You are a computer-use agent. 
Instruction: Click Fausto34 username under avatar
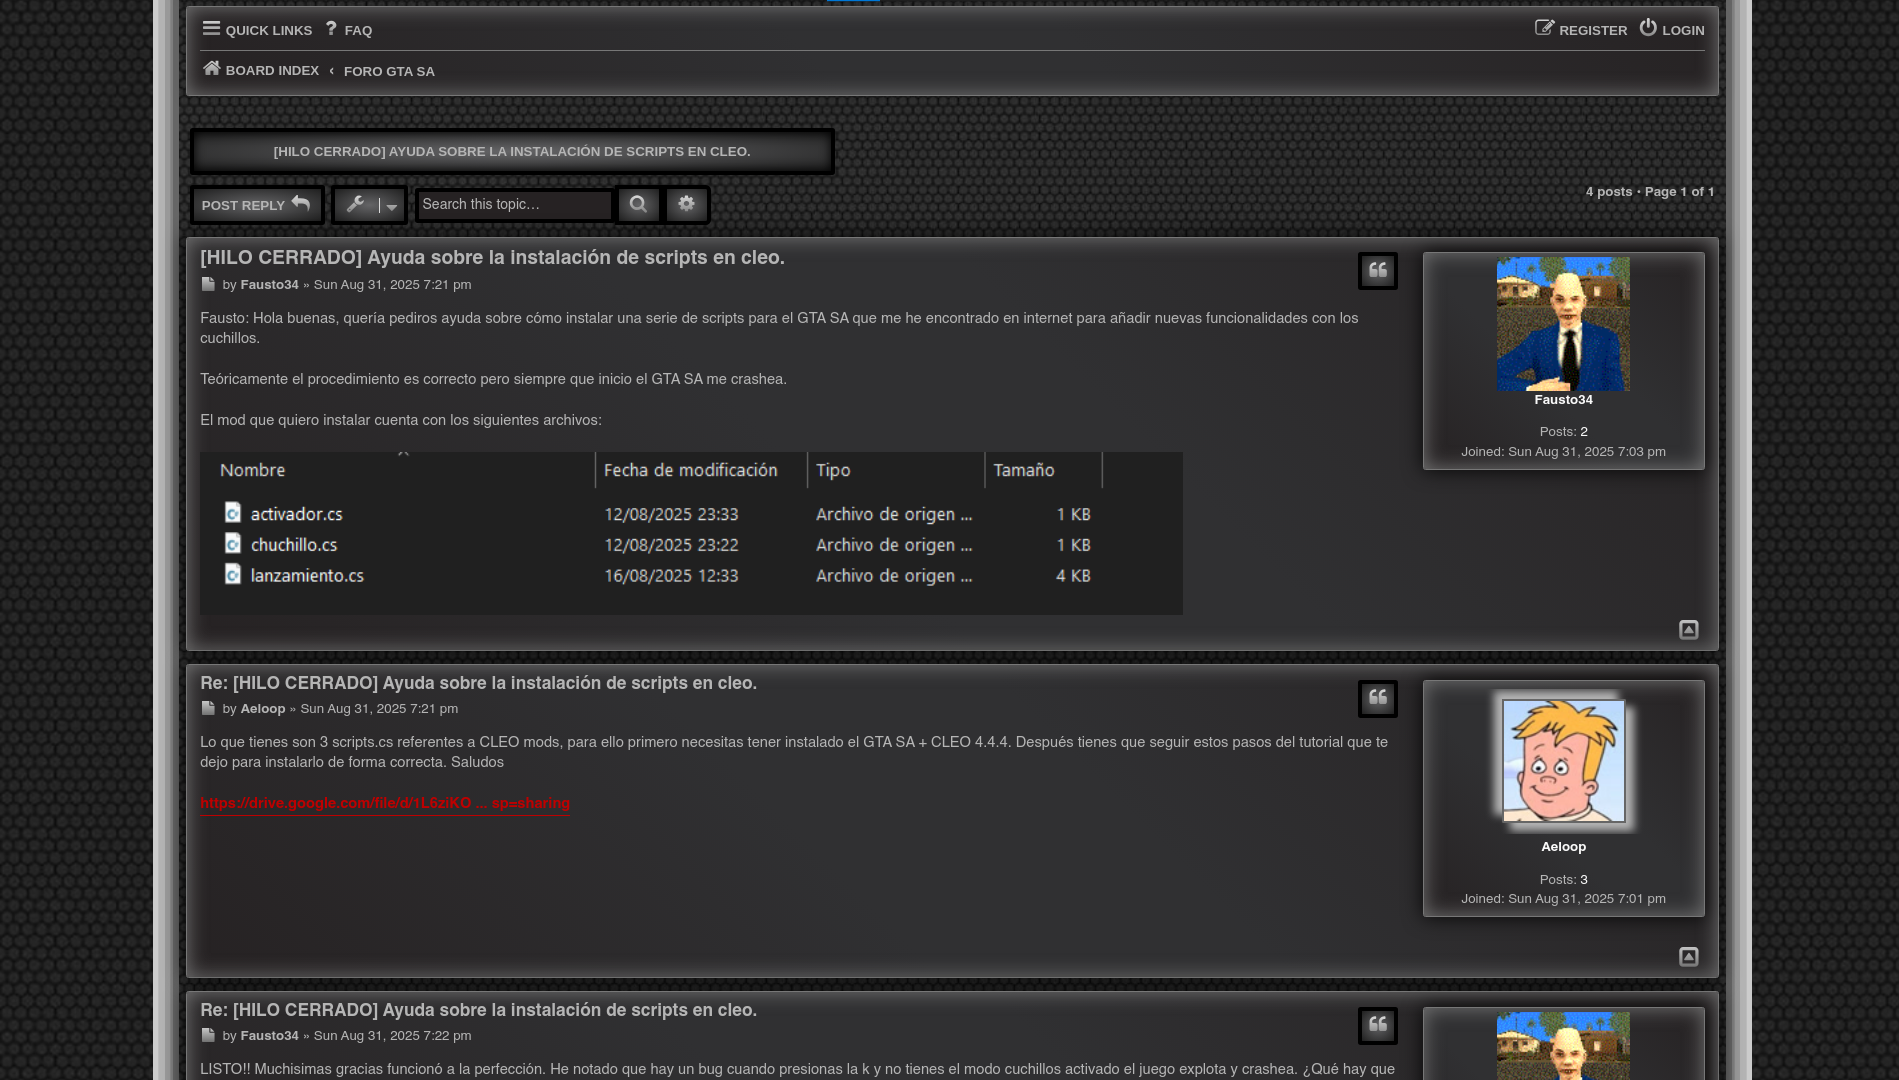tap(1563, 399)
